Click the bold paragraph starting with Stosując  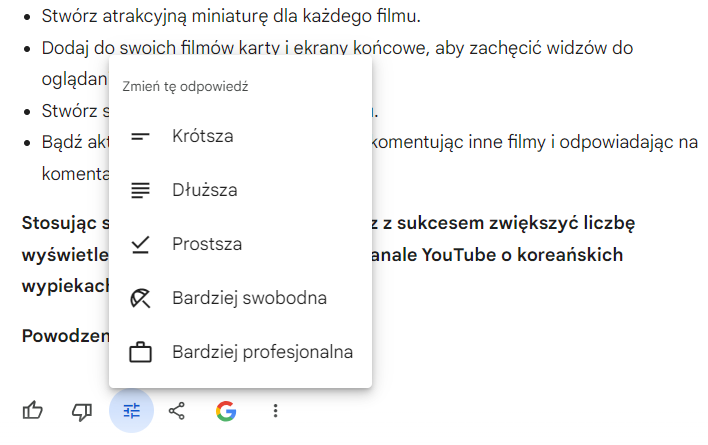pyautogui.click(x=328, y=255)
